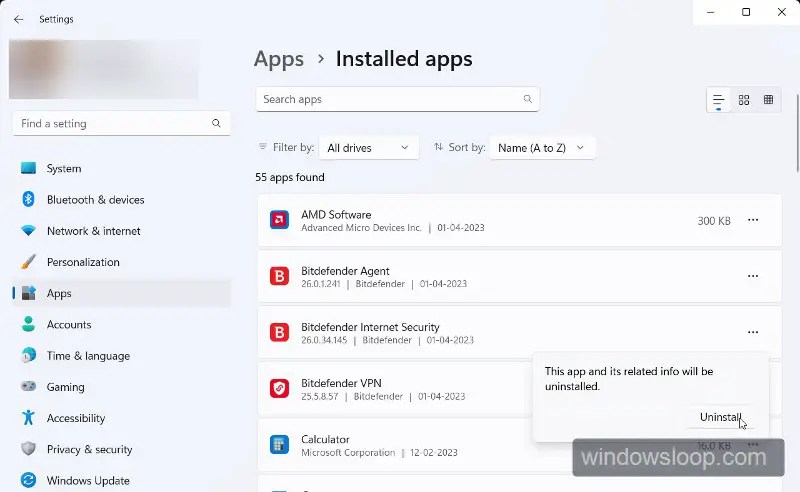Open the System settings category

coord(121,168)
